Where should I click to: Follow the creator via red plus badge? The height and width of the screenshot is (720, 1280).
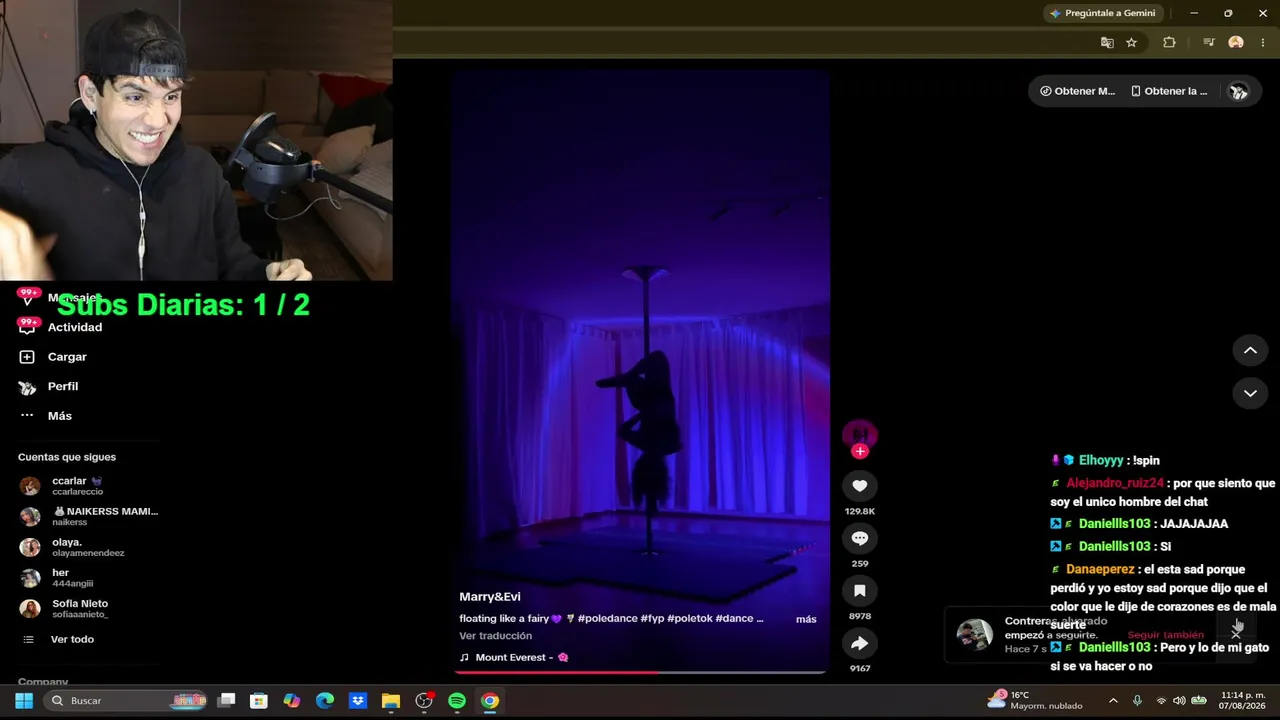coord(859,451)
